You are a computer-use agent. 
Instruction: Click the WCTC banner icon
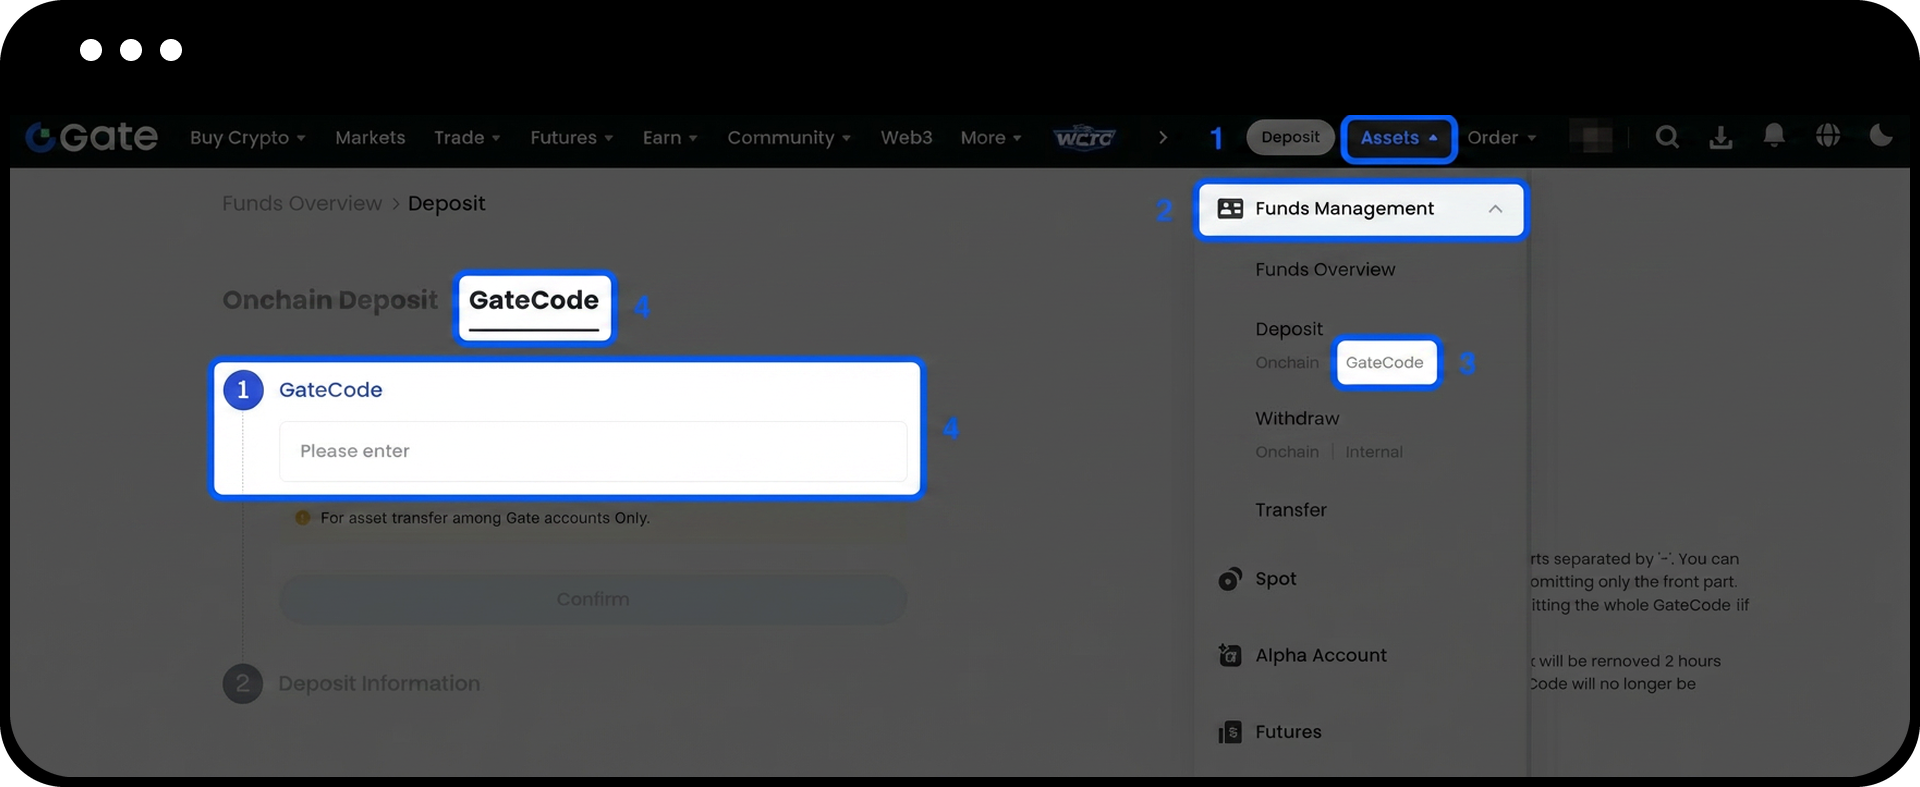pyautogui.click(x=1084, y=137)
